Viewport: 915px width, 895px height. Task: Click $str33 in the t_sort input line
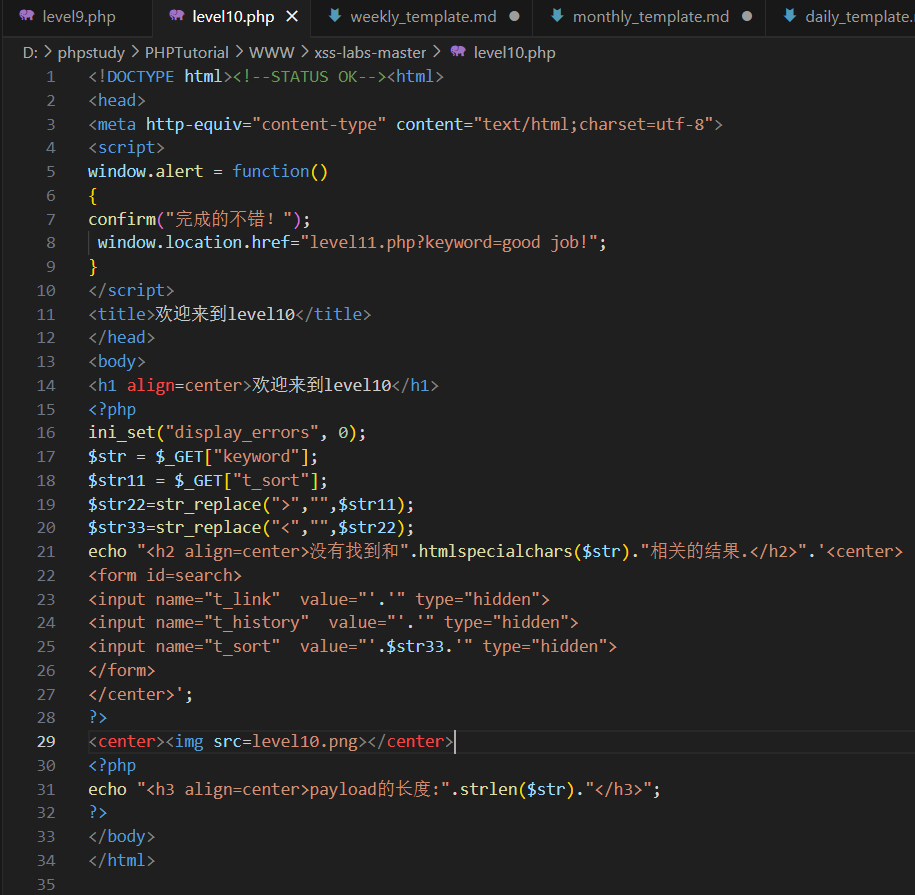point(415,647)
